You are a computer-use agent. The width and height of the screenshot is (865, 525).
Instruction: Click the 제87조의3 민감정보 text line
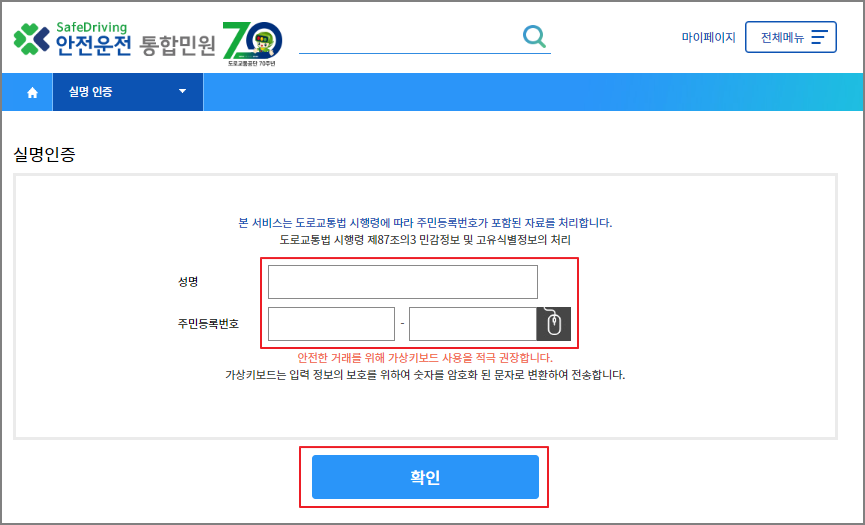click(425, 240)
